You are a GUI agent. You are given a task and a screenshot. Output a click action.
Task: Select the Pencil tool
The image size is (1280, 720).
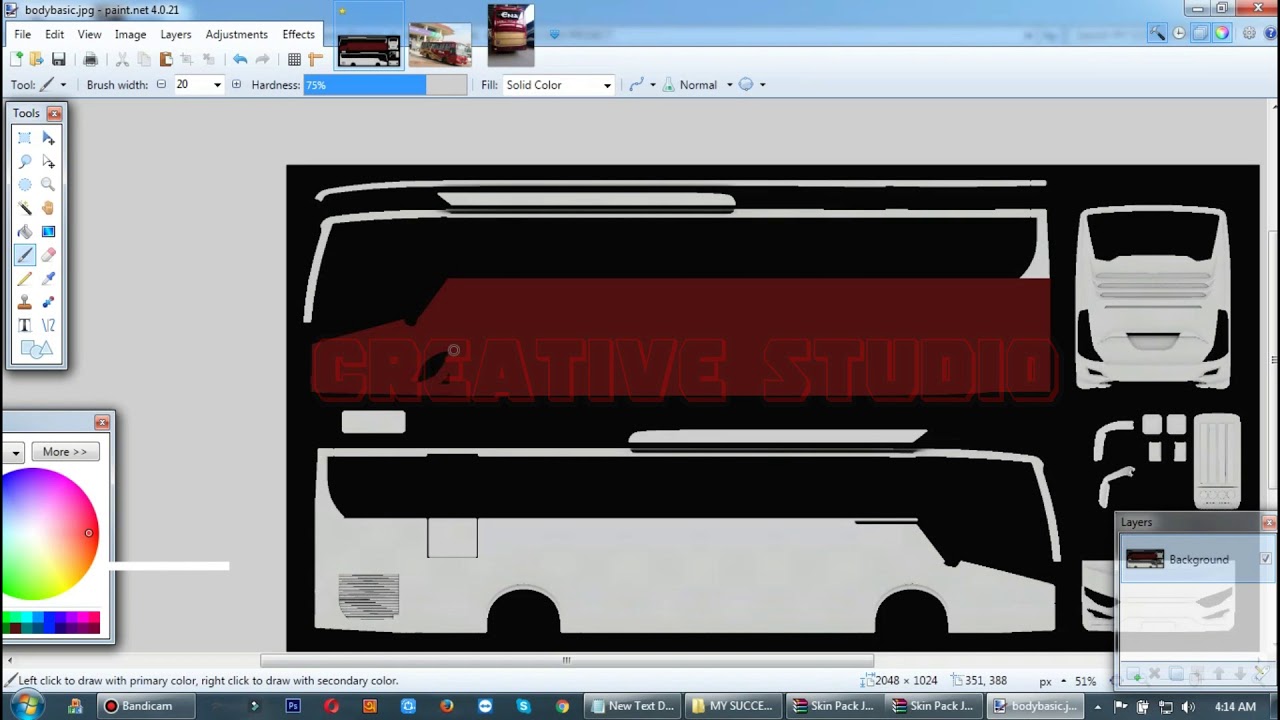click(25, 278)
